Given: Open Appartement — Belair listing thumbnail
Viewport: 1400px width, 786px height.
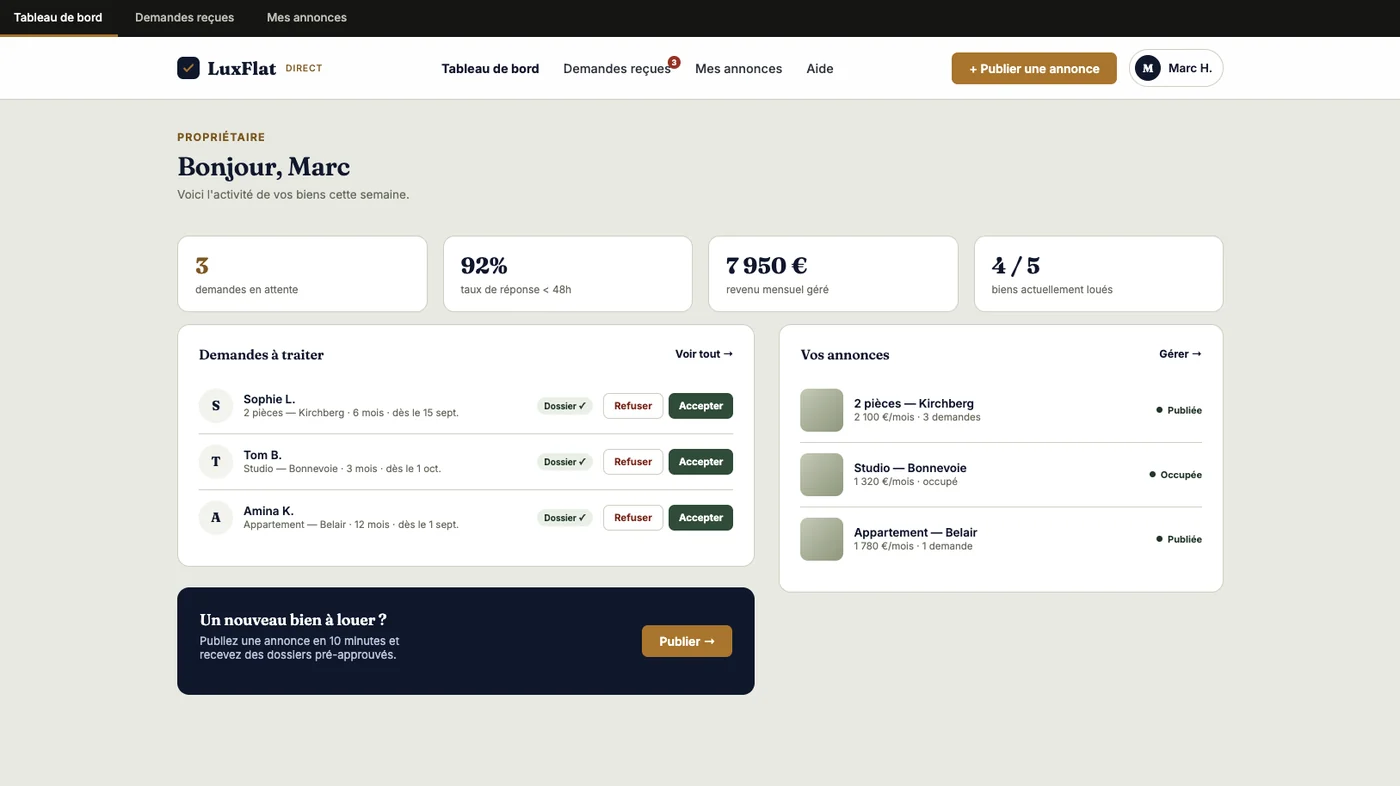Looking at the screenshot, I should (822, 539).
